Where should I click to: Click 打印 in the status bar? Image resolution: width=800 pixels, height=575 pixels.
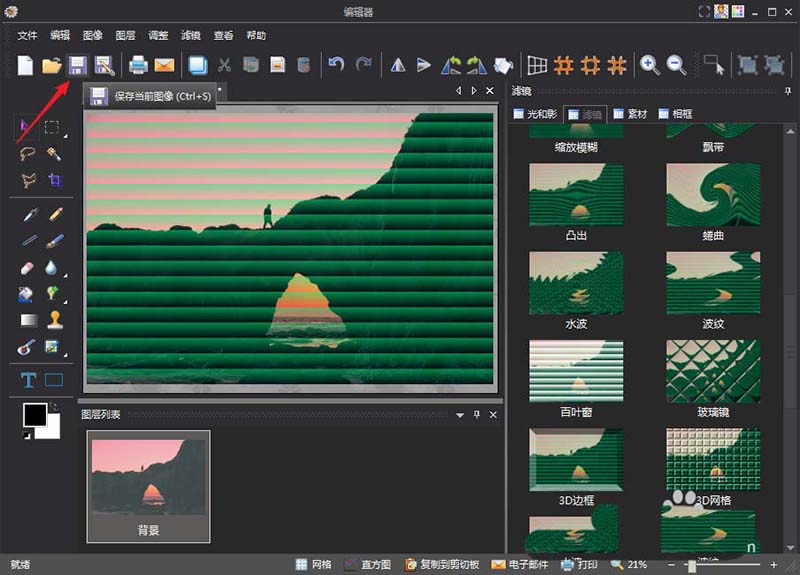(579, 564)
